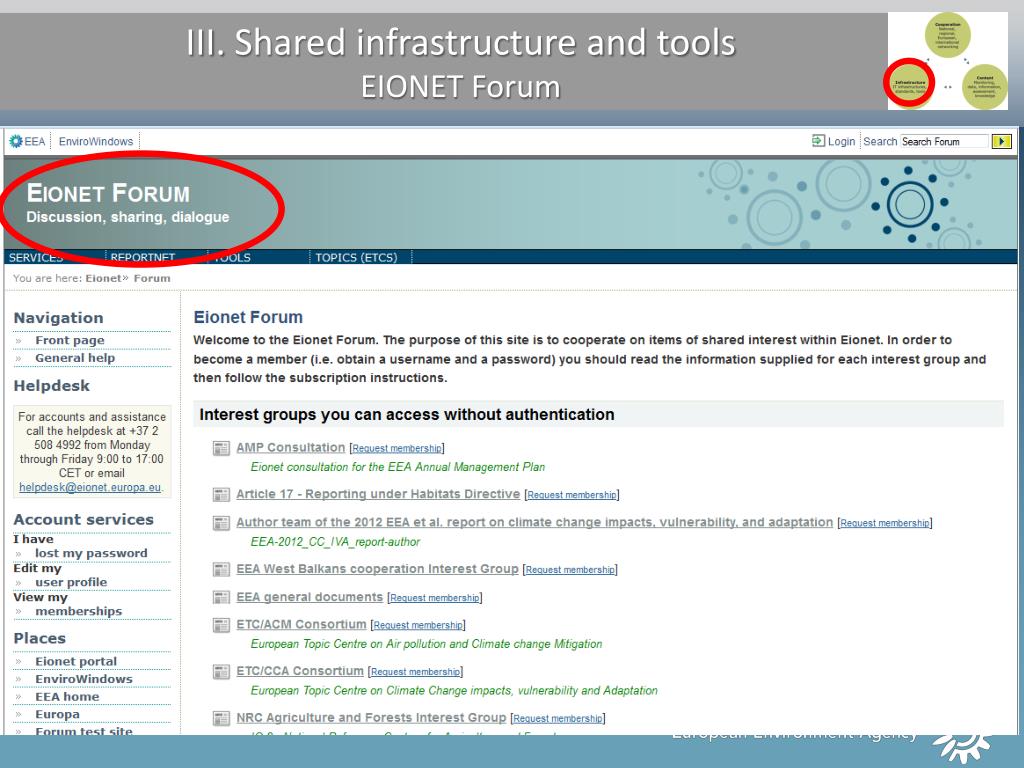Click the helpdesk@eionet.europa.eu email link
This screenshot has width=1024, height=768.
coord(90,487)
